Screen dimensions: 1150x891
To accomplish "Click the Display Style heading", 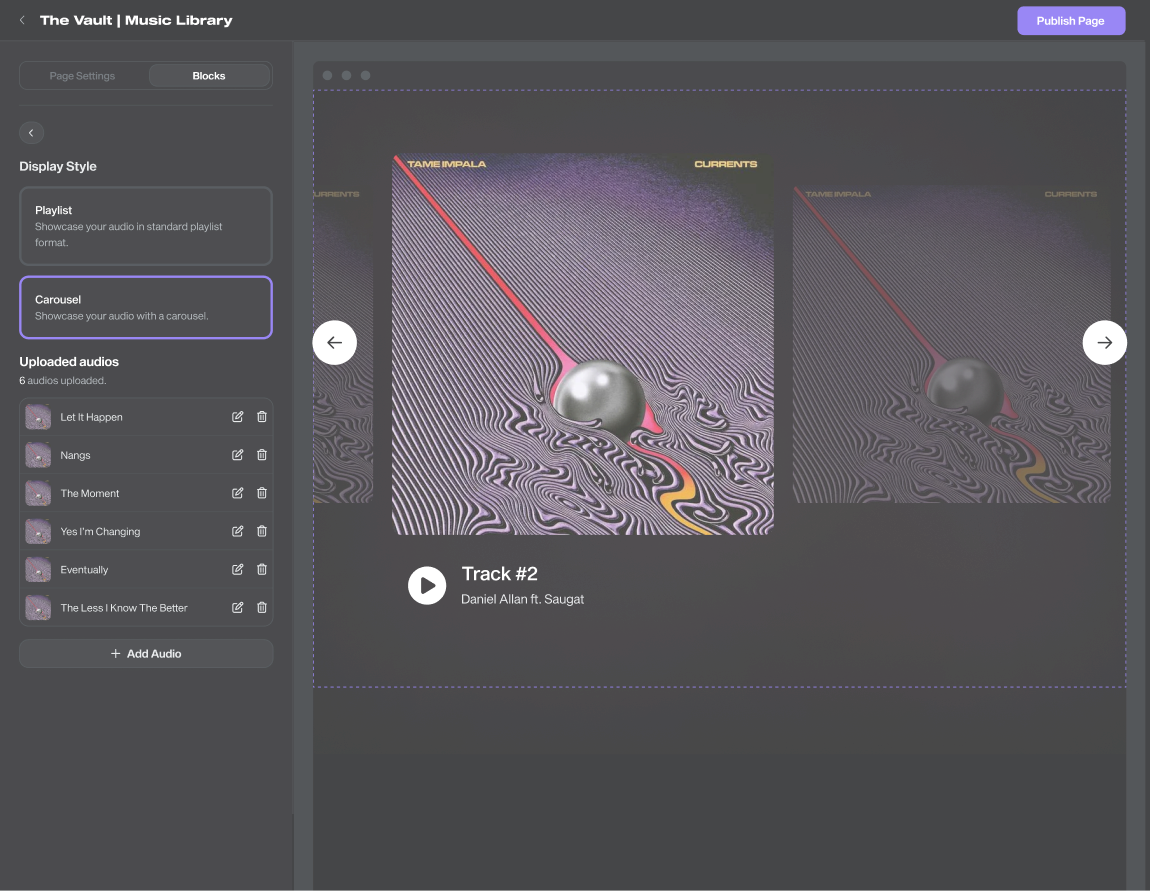I will click(58, 166).
